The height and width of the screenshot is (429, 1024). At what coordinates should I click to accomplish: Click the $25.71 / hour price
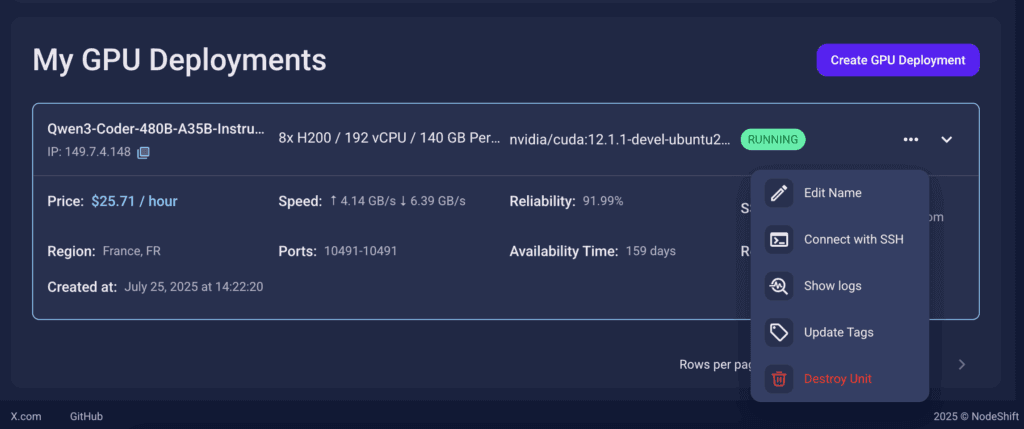pos(134,201)
